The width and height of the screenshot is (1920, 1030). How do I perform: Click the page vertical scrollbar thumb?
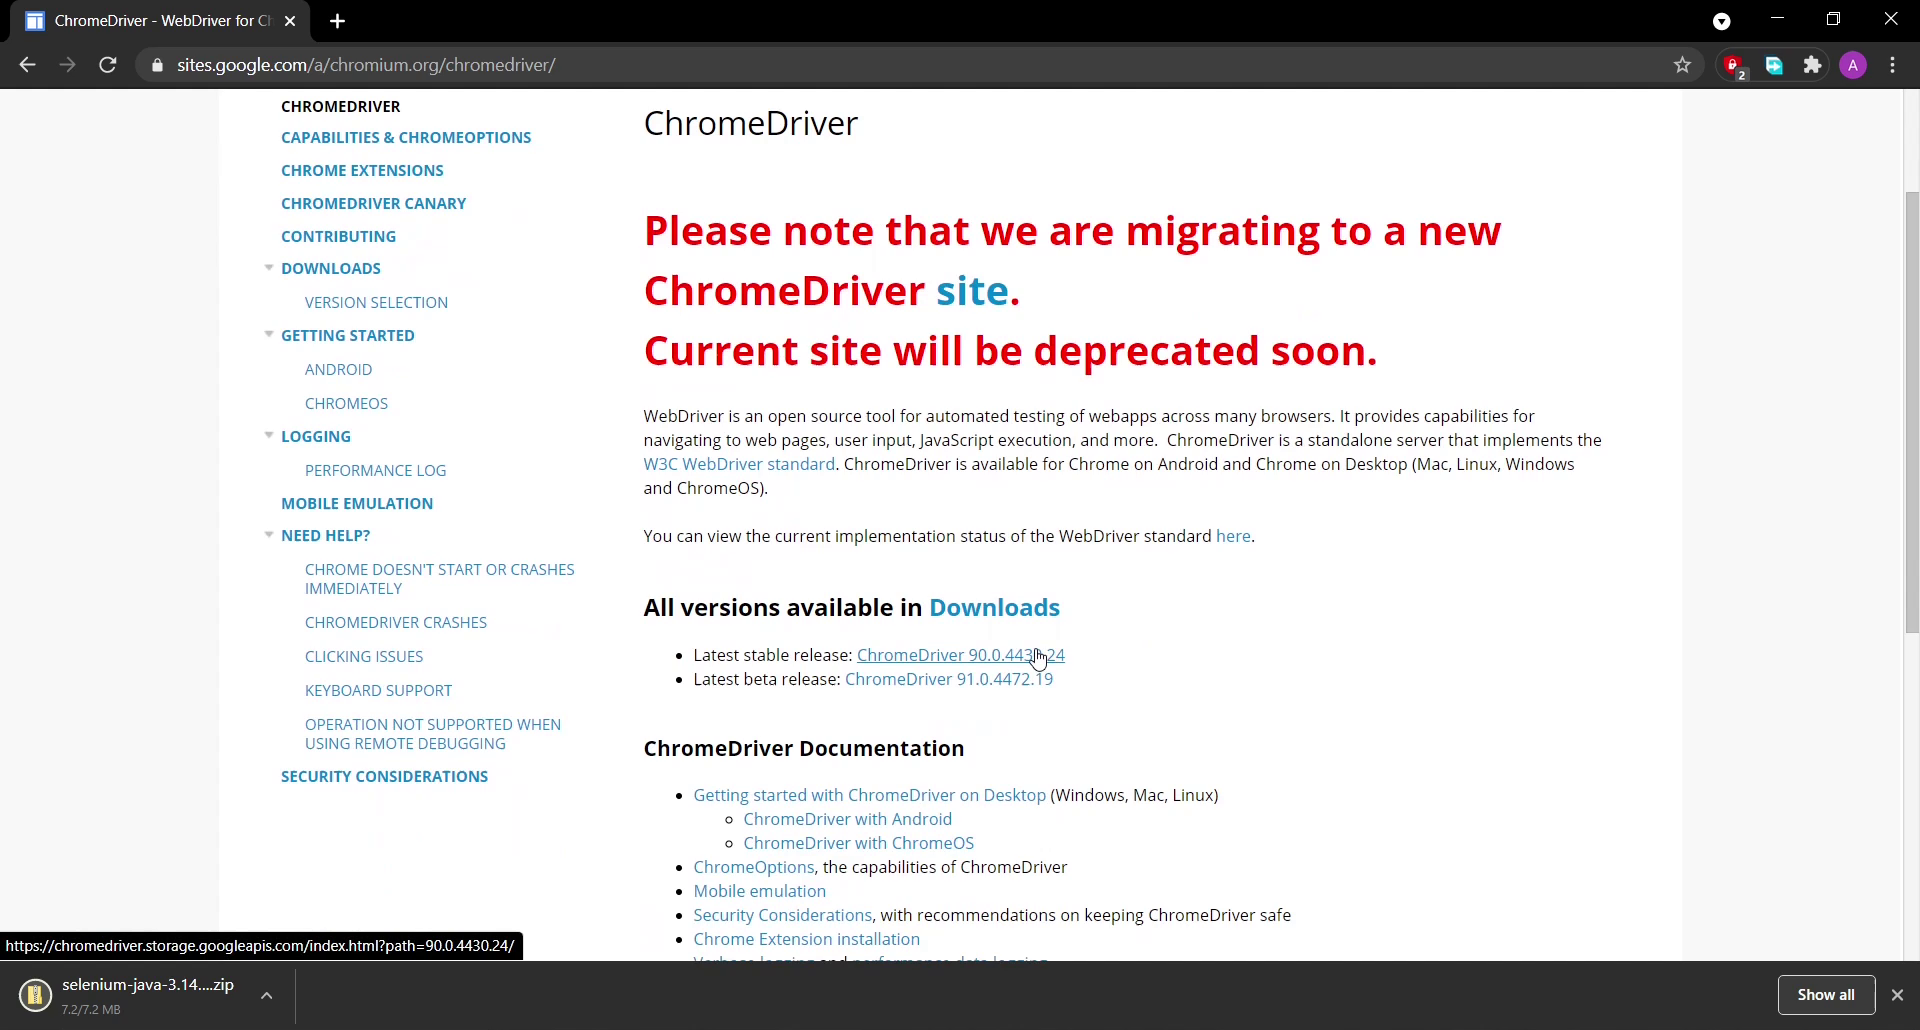pos(1911,412)
